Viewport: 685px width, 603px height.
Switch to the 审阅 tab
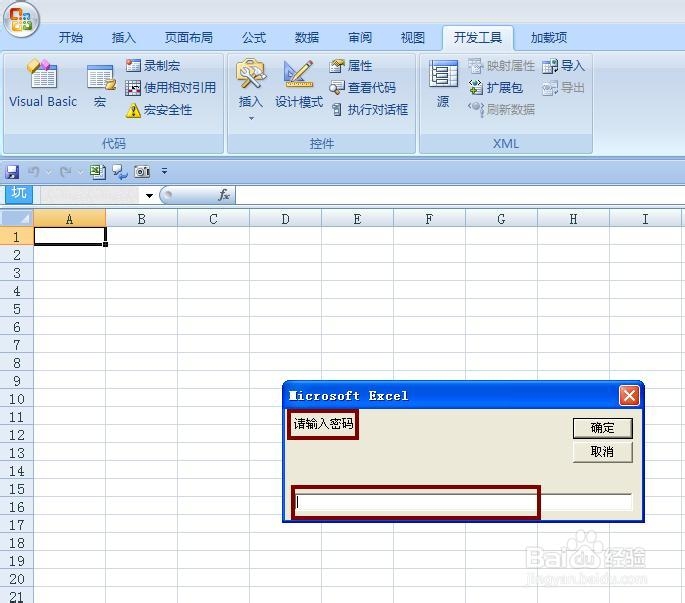(360, 38)
